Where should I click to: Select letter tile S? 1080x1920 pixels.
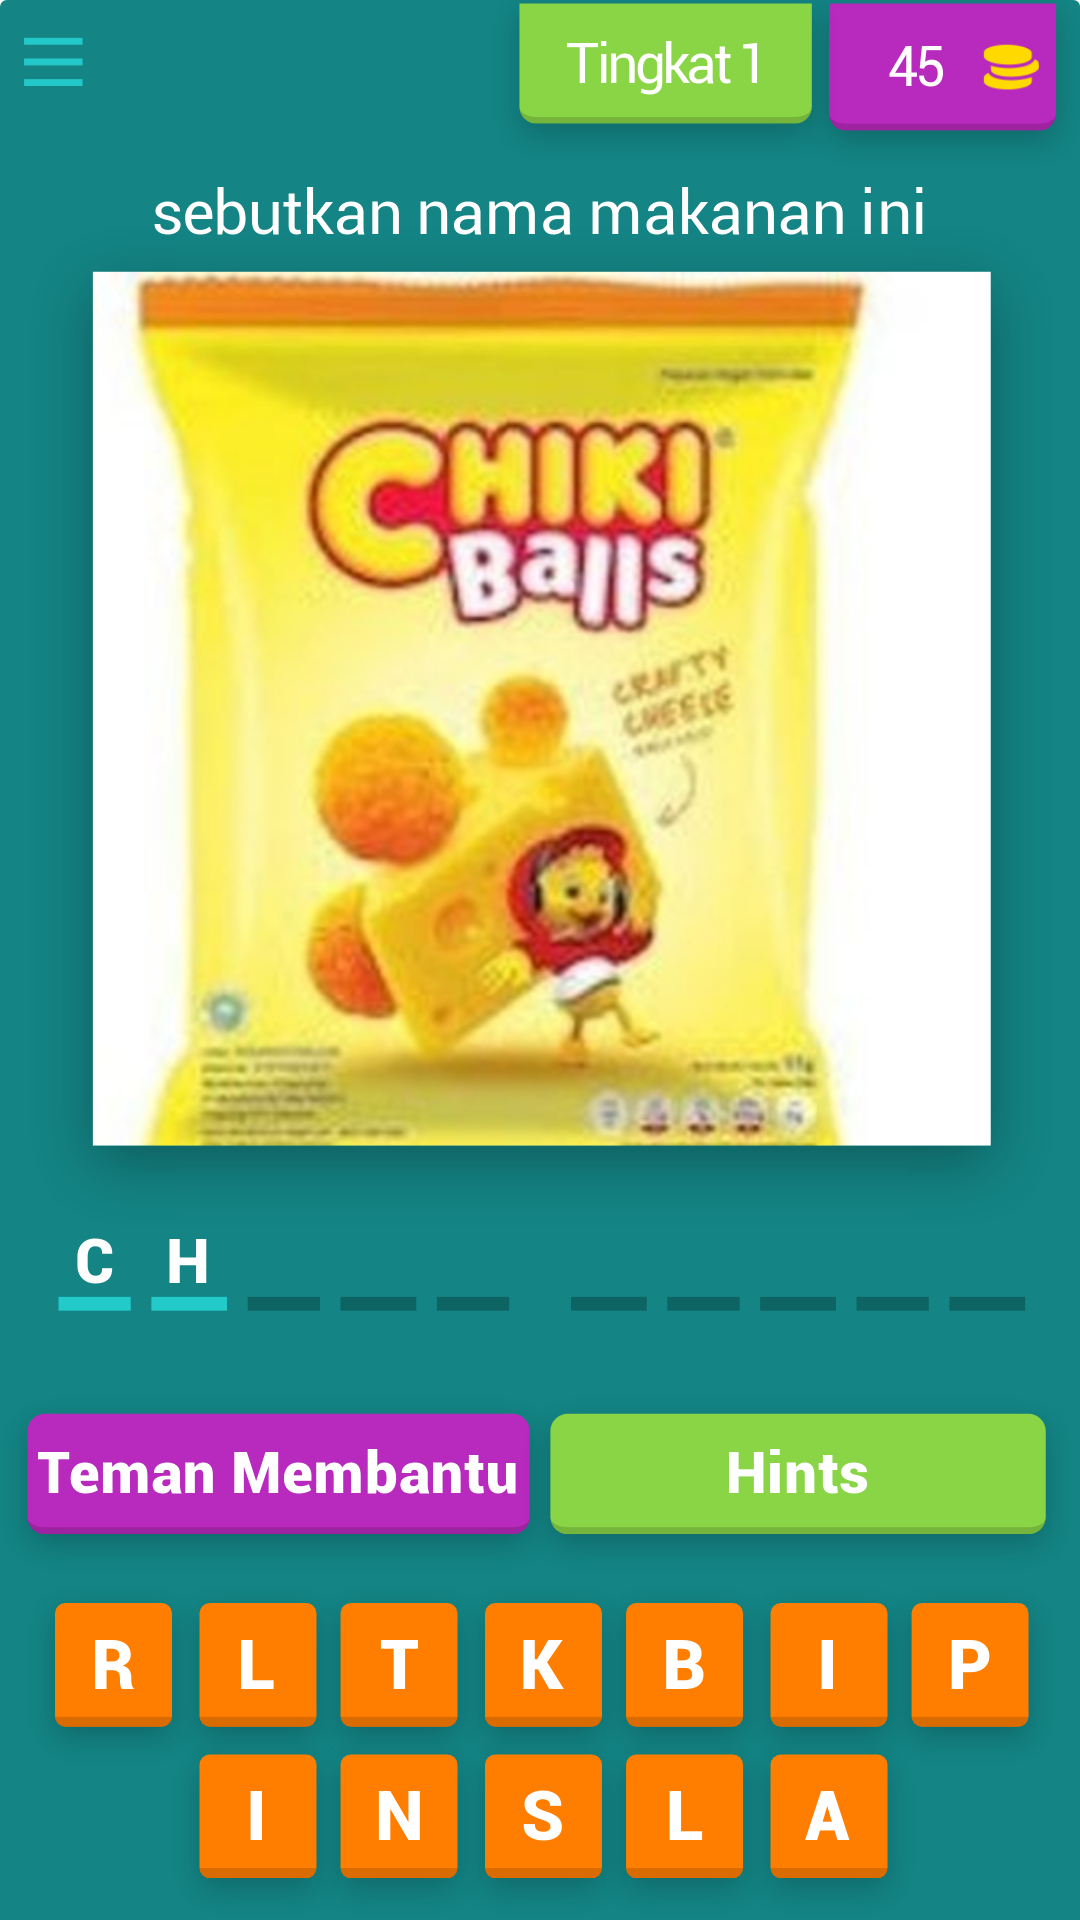tap(543, 1816)
